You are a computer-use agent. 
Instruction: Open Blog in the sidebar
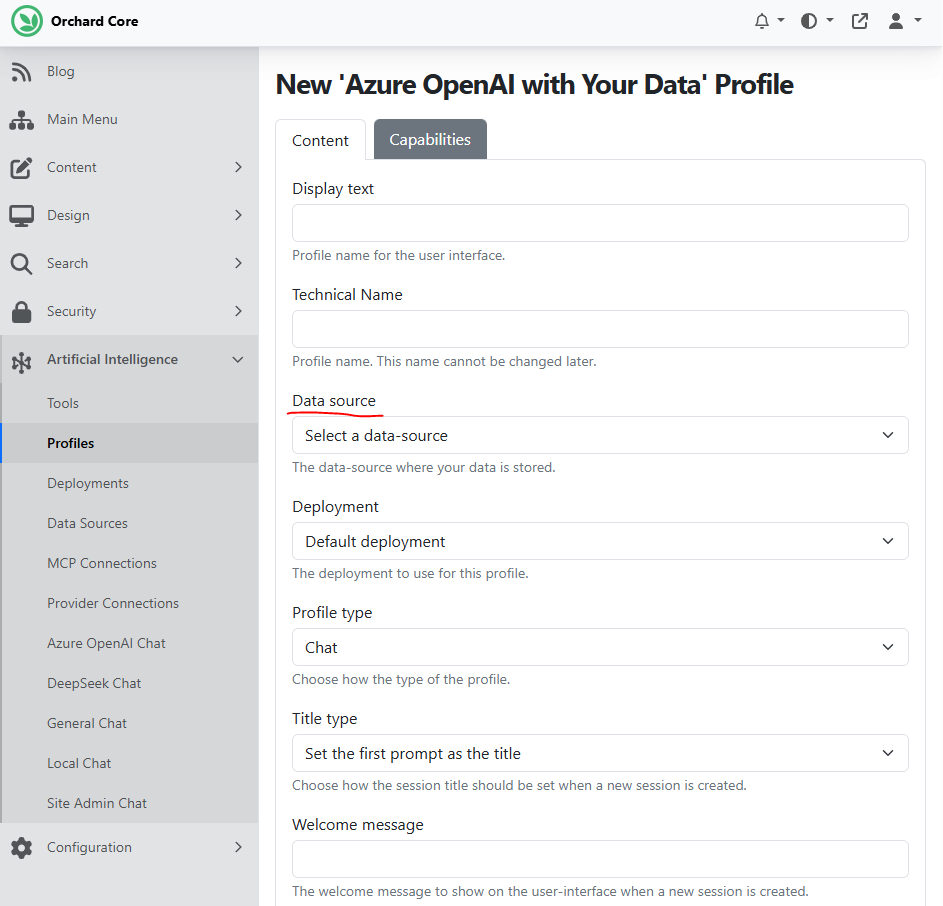61,71
